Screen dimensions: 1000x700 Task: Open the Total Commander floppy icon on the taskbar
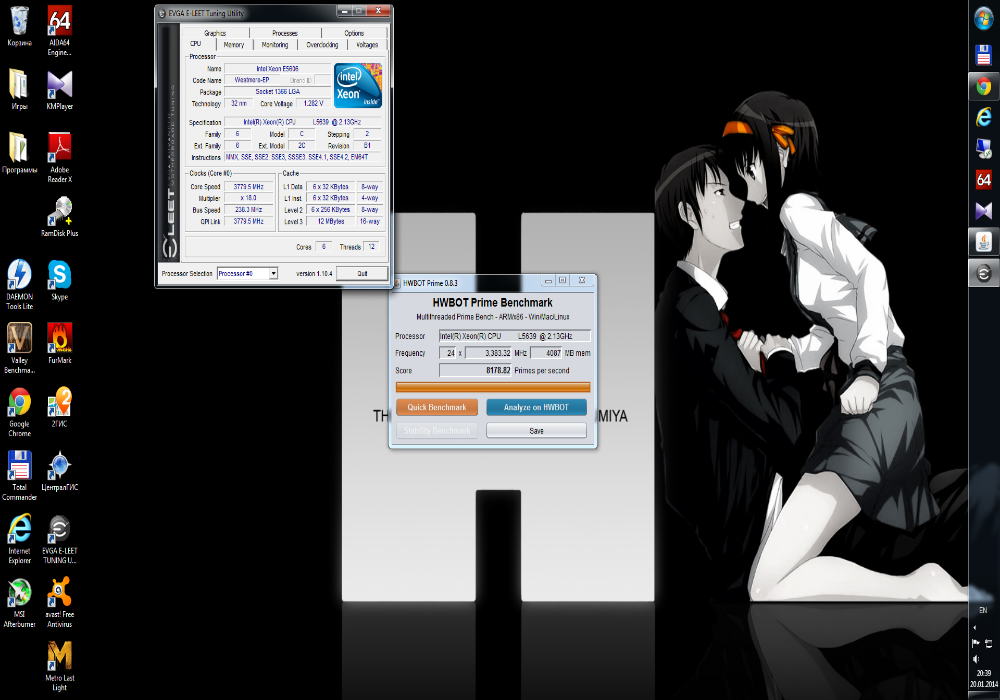(983, 55)
